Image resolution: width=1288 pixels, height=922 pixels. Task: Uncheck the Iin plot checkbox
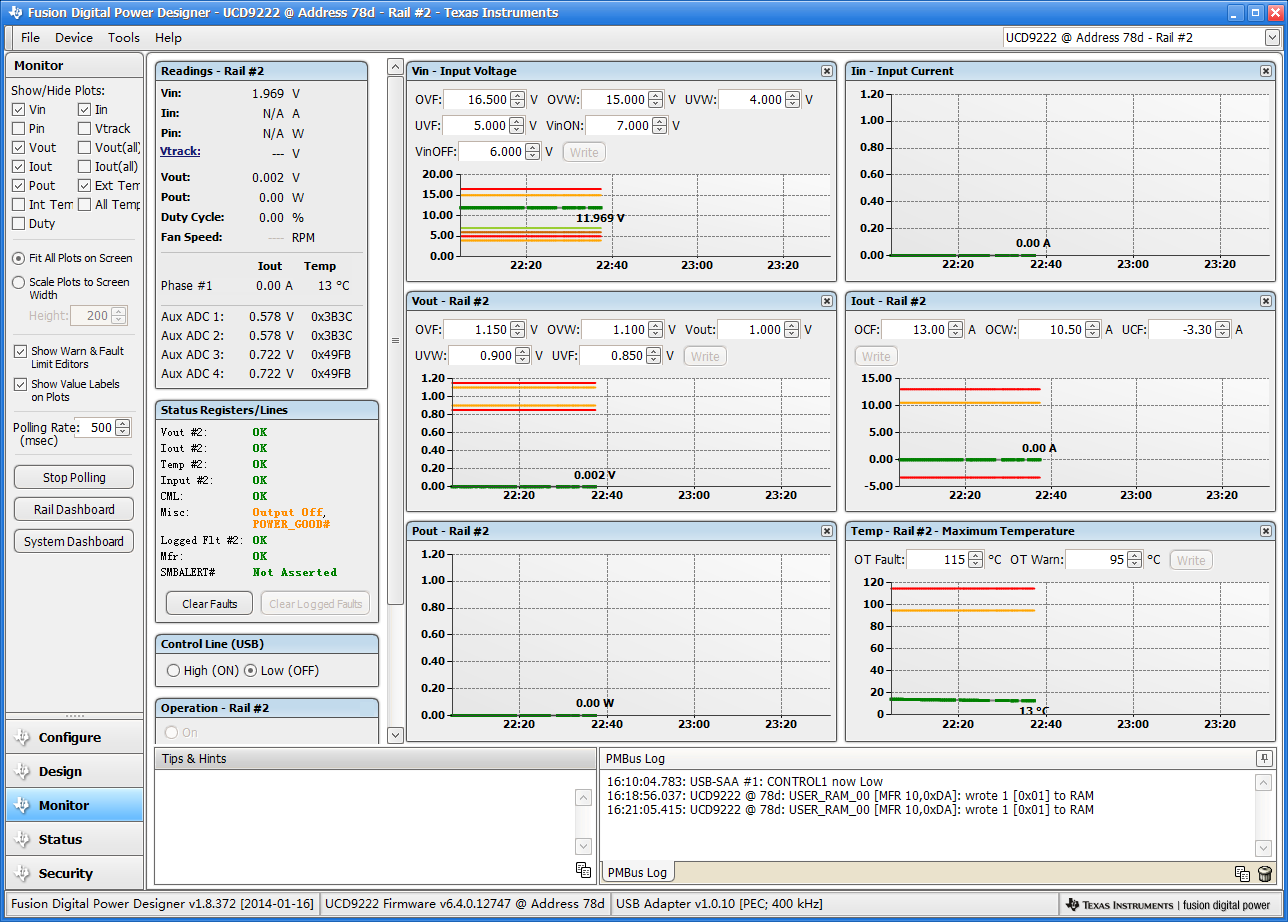click(x=84, y=110)
